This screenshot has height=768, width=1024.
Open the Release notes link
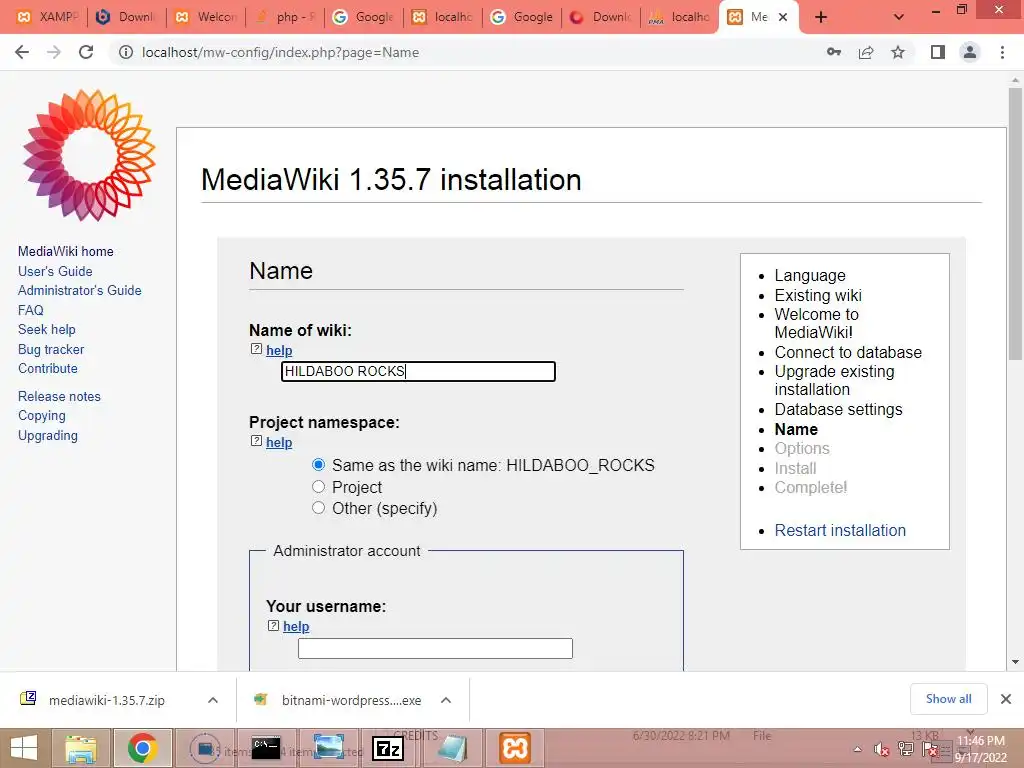(59, 396)
